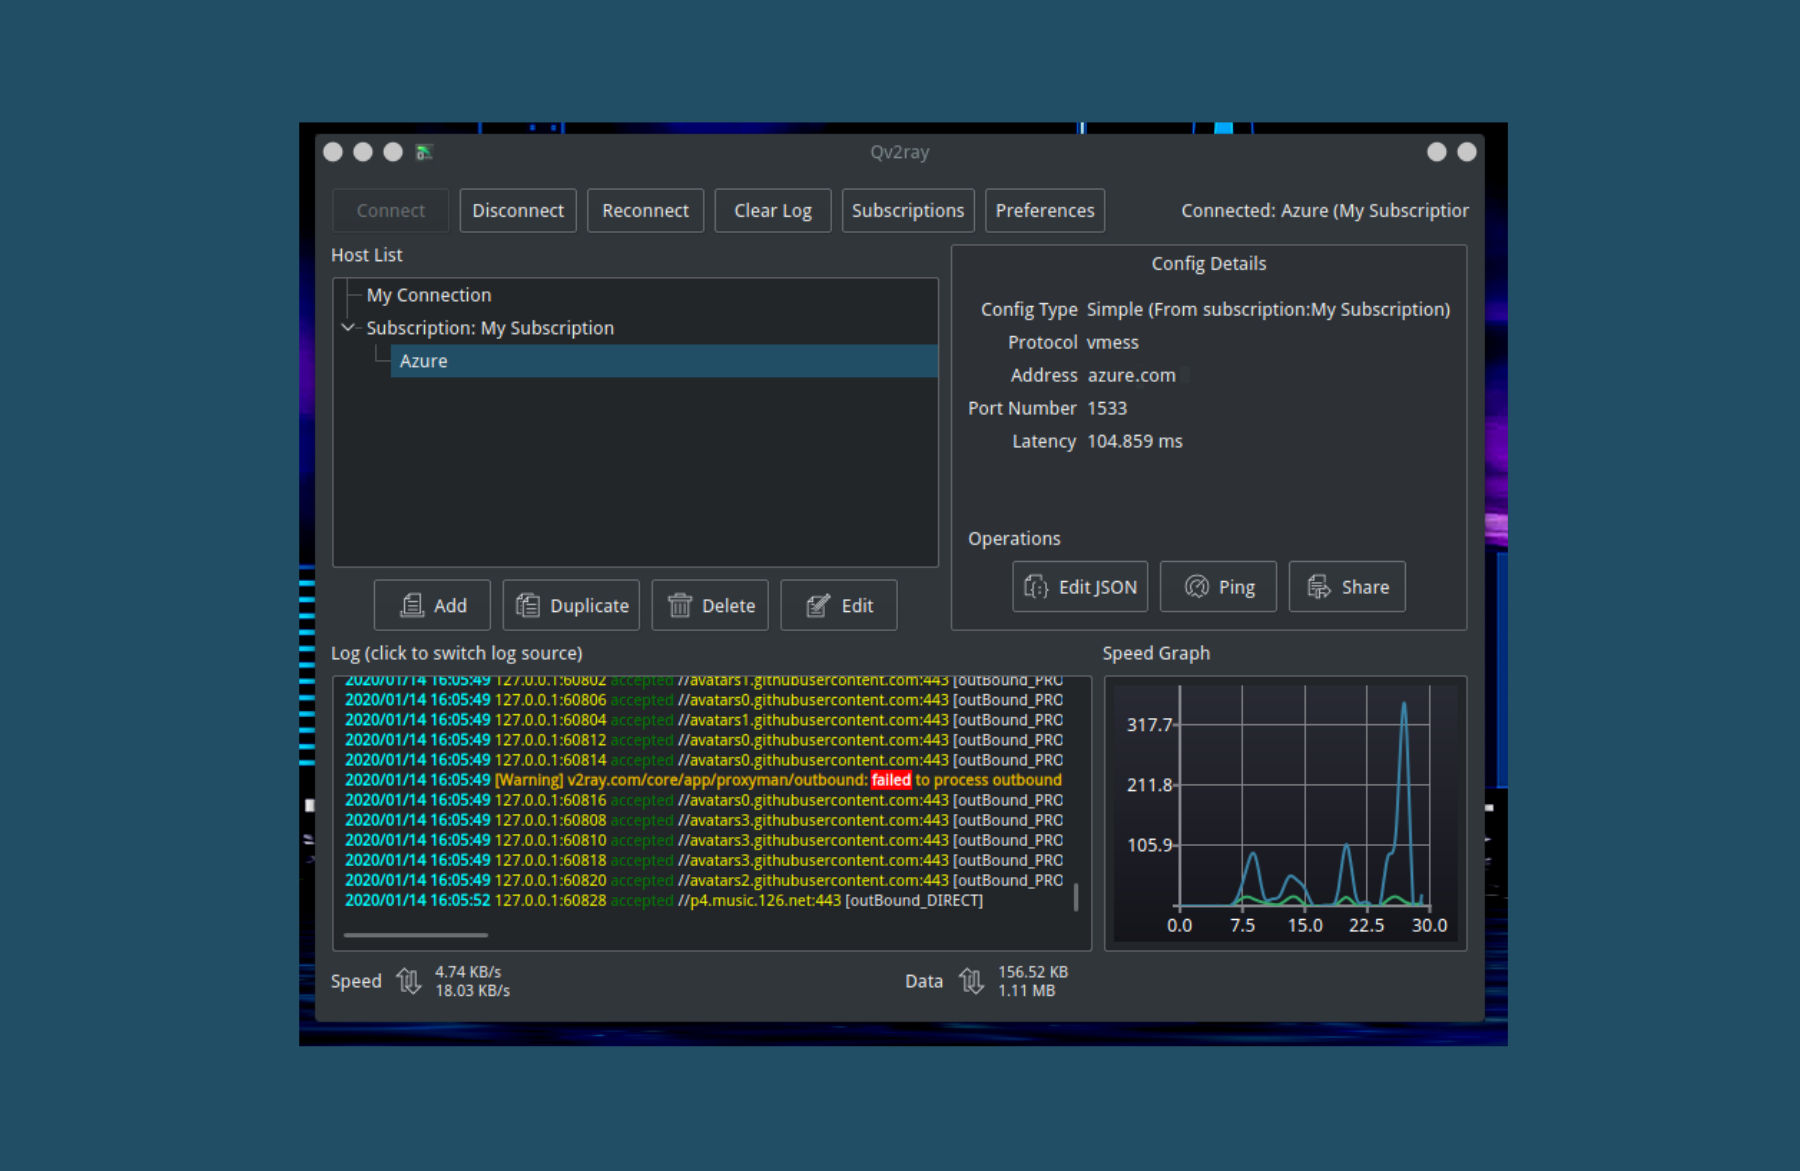Run the Ping latency test
Viewport: 1800px width, 1171px height.
click(x=1218, y=587)
